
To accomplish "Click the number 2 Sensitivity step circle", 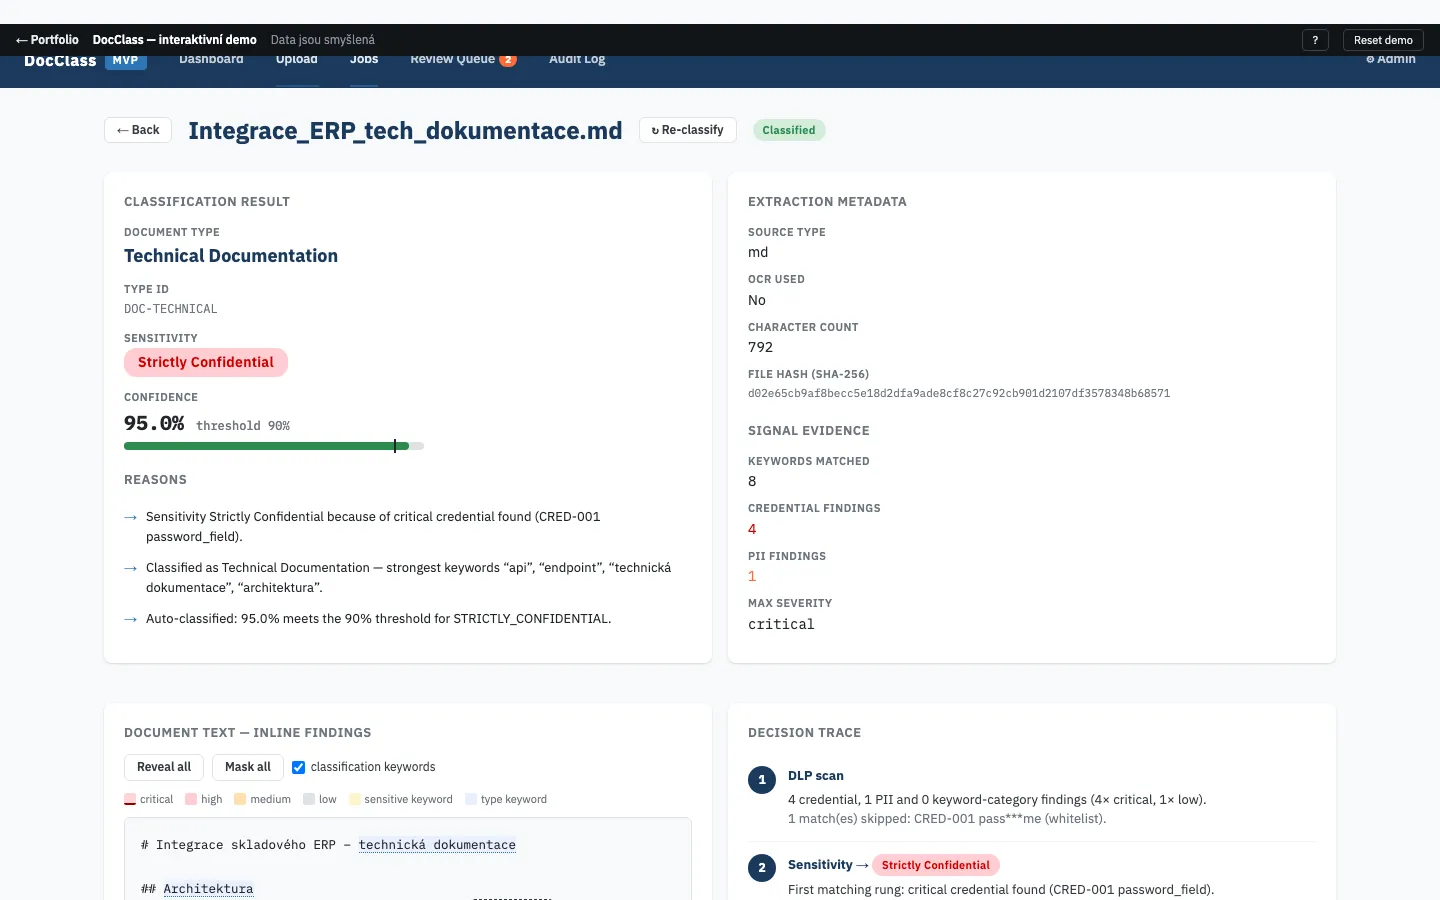I will coord(762,868).
